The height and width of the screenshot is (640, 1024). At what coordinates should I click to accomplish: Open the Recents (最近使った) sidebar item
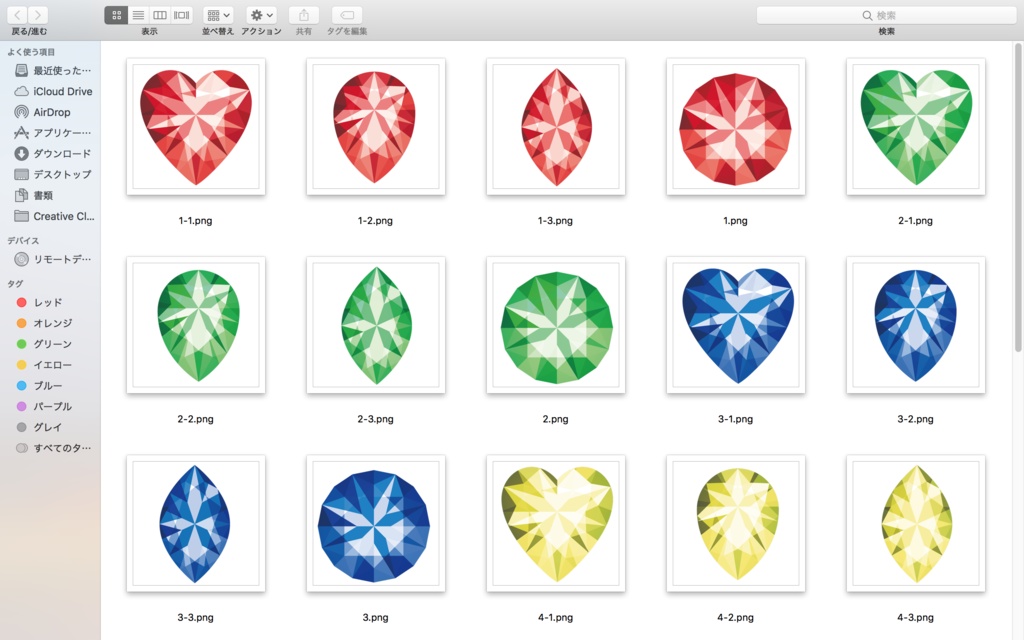[52, 71]
